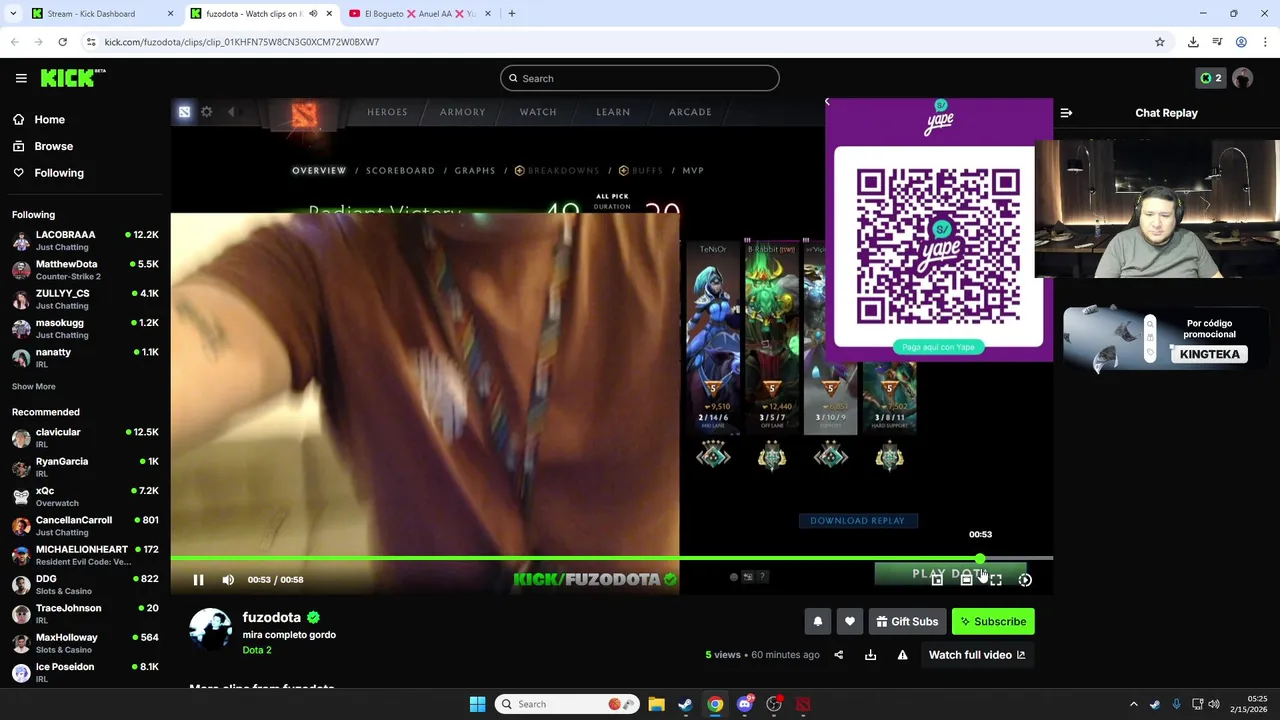Screen dimensions: 1280x720
Task: Open Chrome media controls icon
Action: point(1217,42)
